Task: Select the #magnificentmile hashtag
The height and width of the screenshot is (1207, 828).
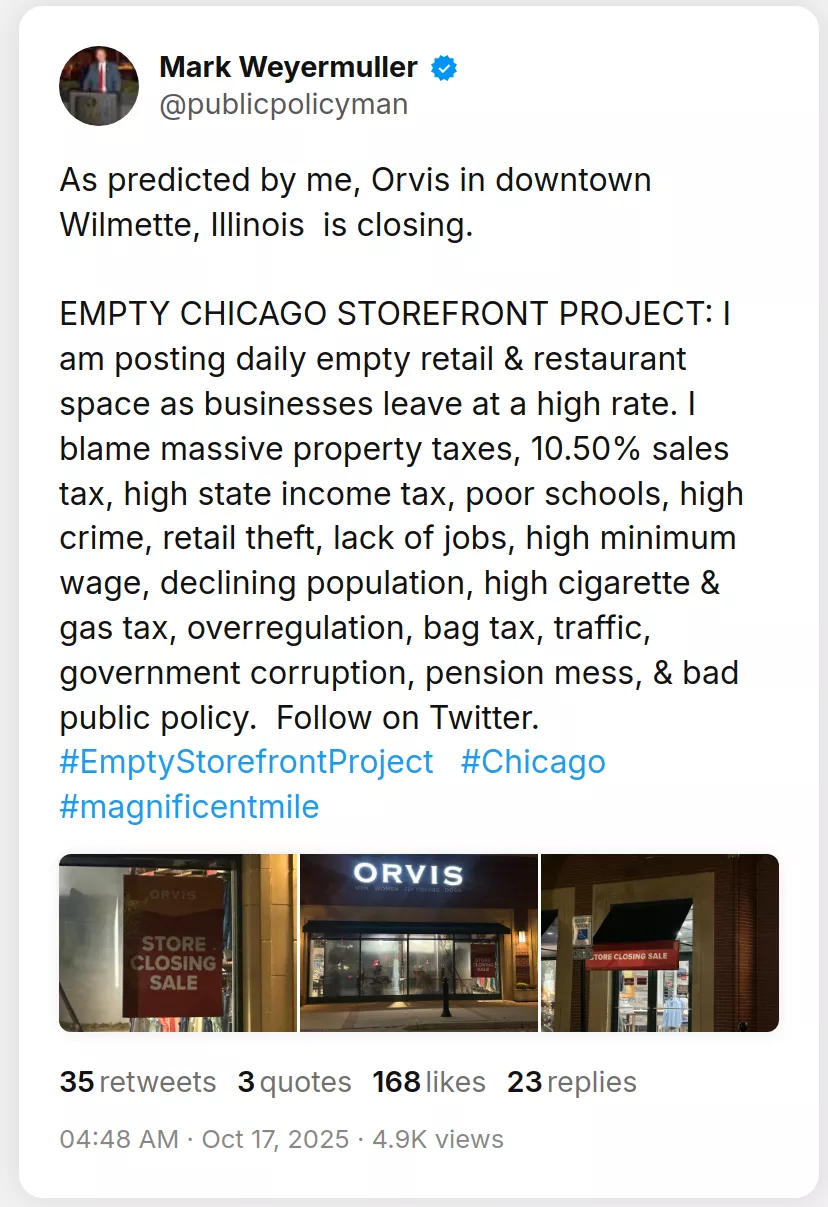Action: point(189,806)
